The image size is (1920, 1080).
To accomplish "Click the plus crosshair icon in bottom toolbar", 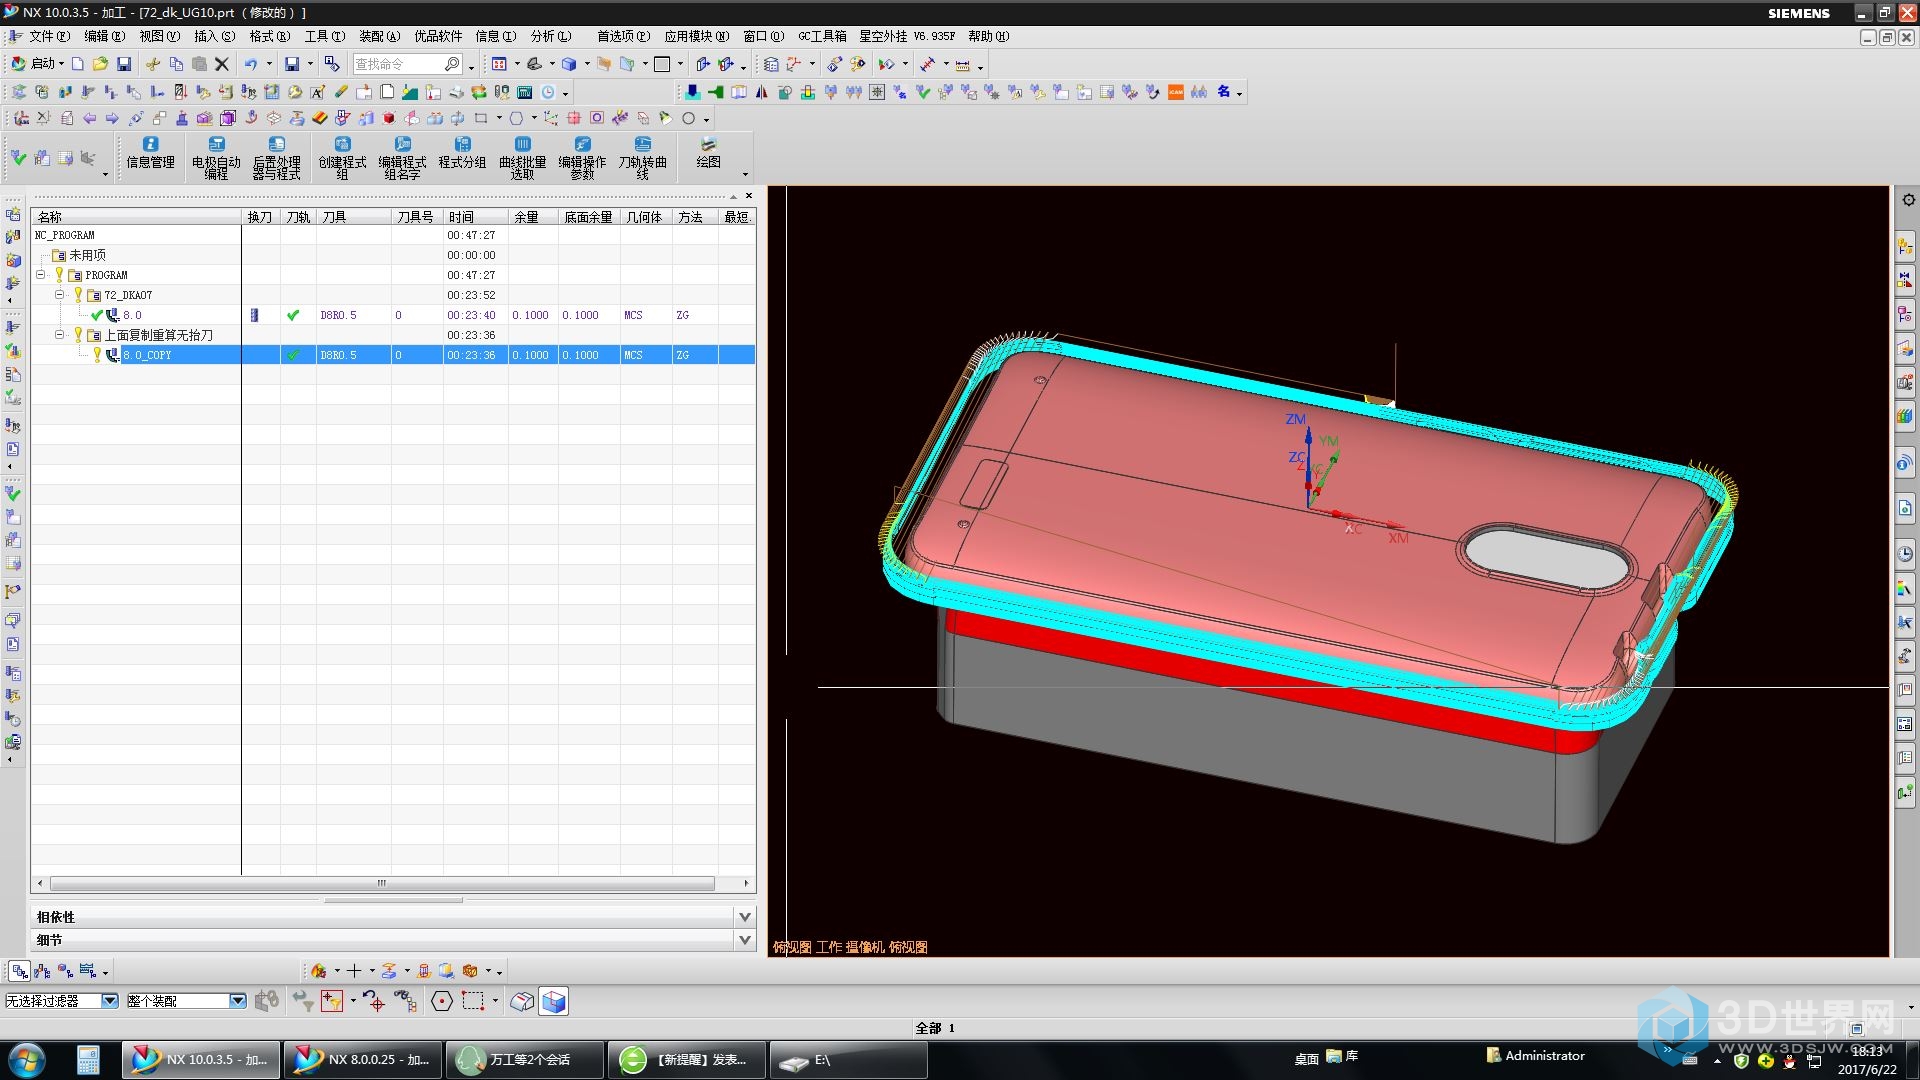I will click(354, 971).
